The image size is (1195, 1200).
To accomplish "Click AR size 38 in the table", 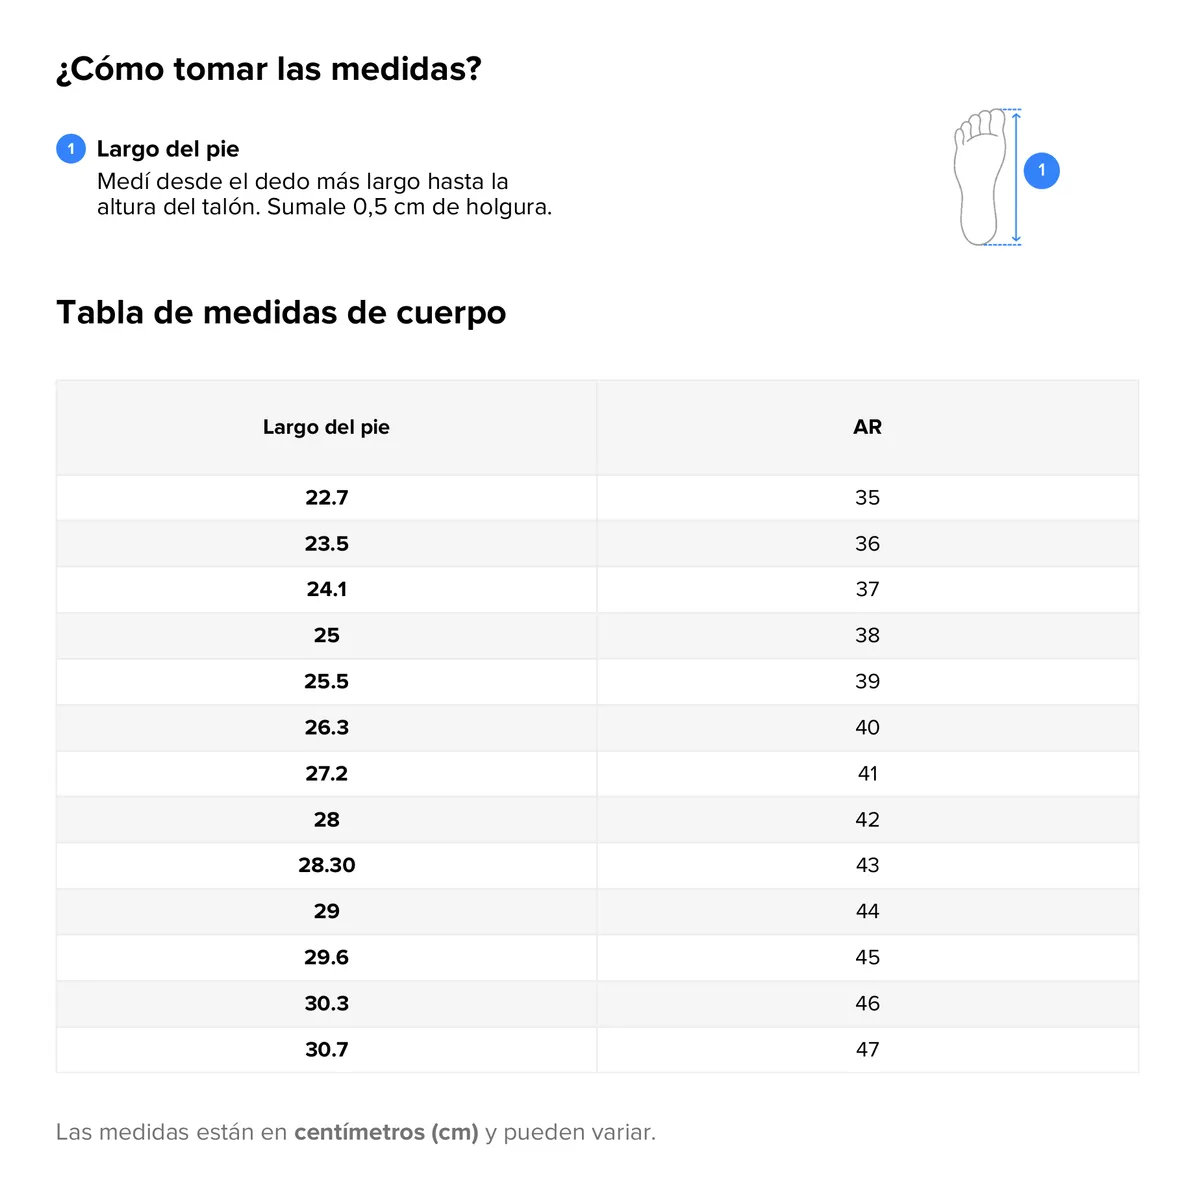I will 867,636.
